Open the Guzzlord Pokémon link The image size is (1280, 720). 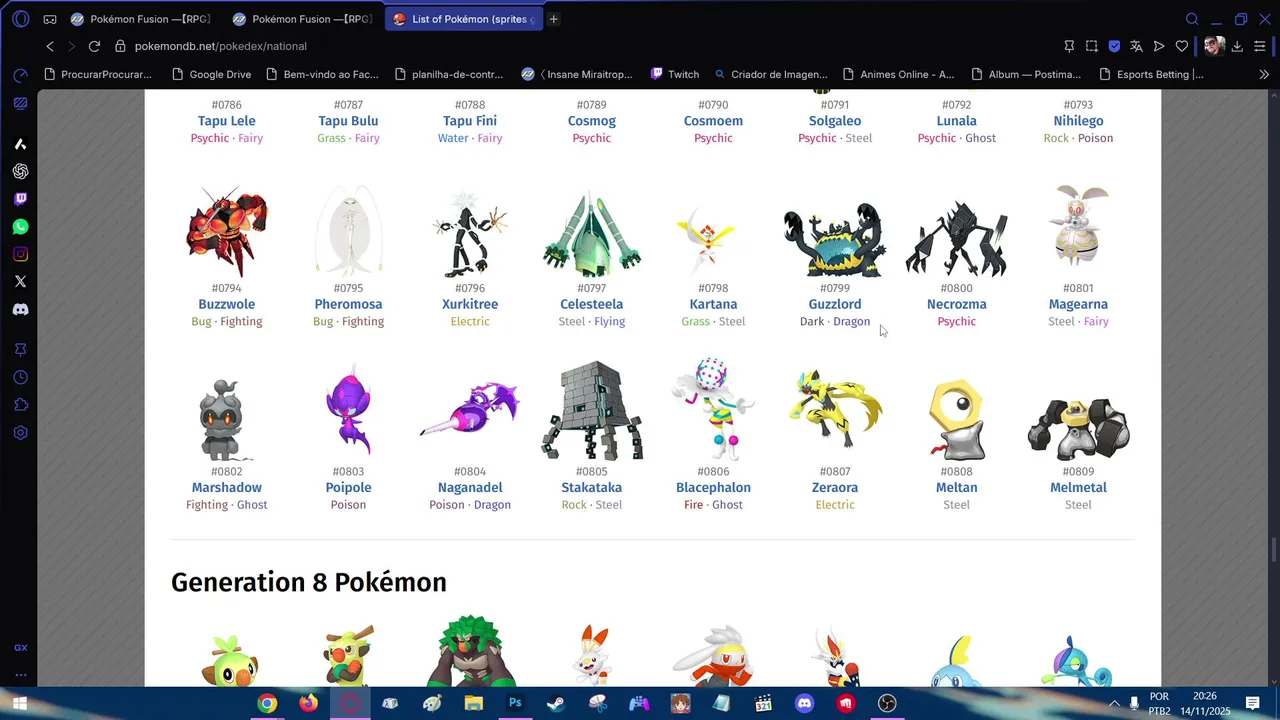tap(835, 304)
